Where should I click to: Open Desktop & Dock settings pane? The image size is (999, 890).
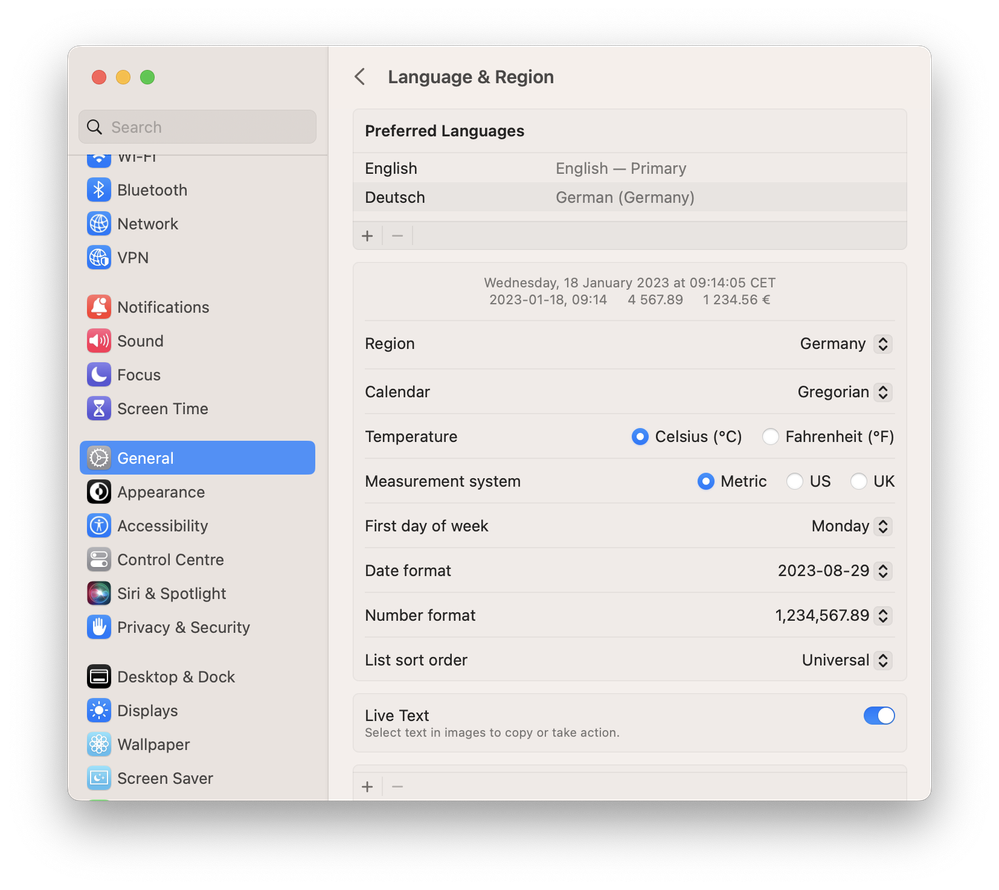click(x=198, y=677)
